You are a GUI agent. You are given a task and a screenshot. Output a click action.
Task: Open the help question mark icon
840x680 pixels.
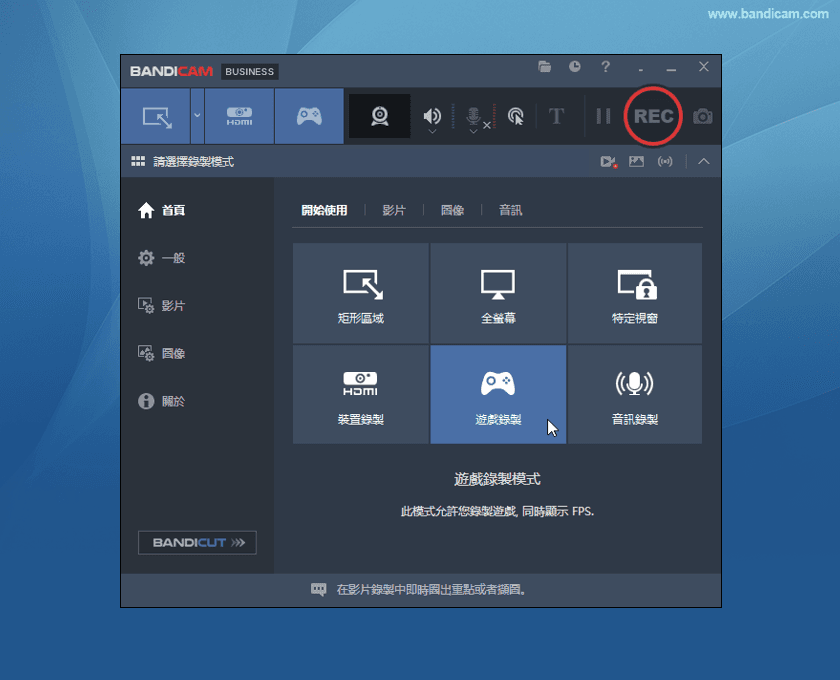pos(605,66)
